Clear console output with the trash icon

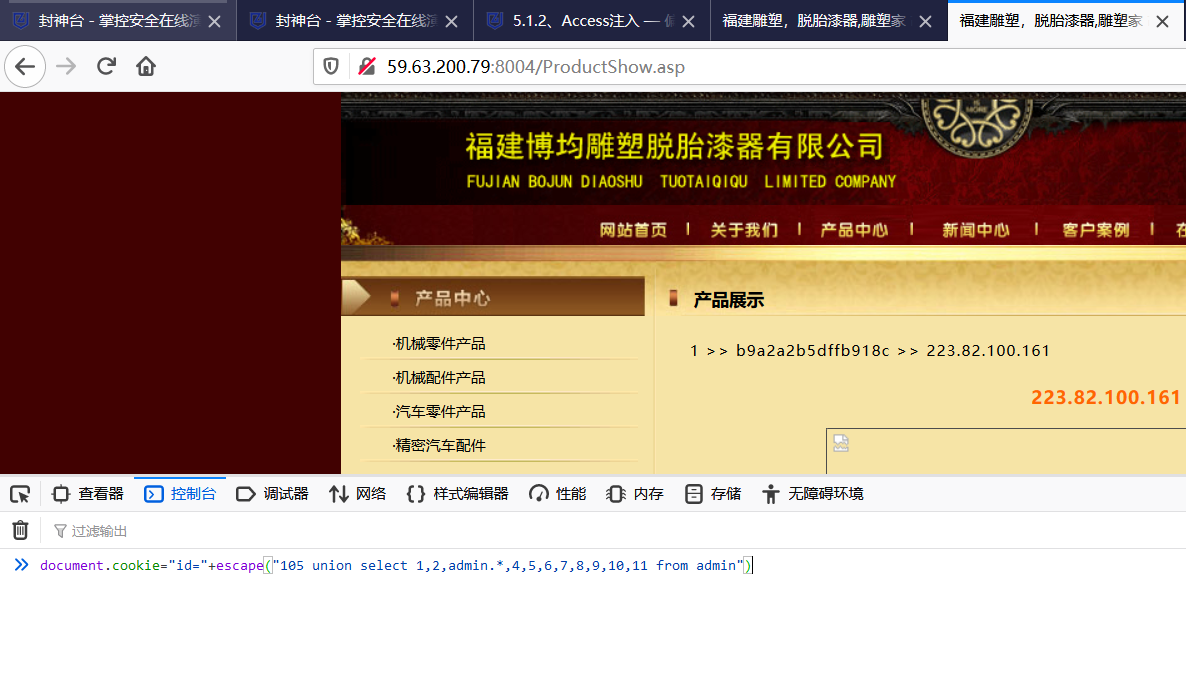point(20,530)
